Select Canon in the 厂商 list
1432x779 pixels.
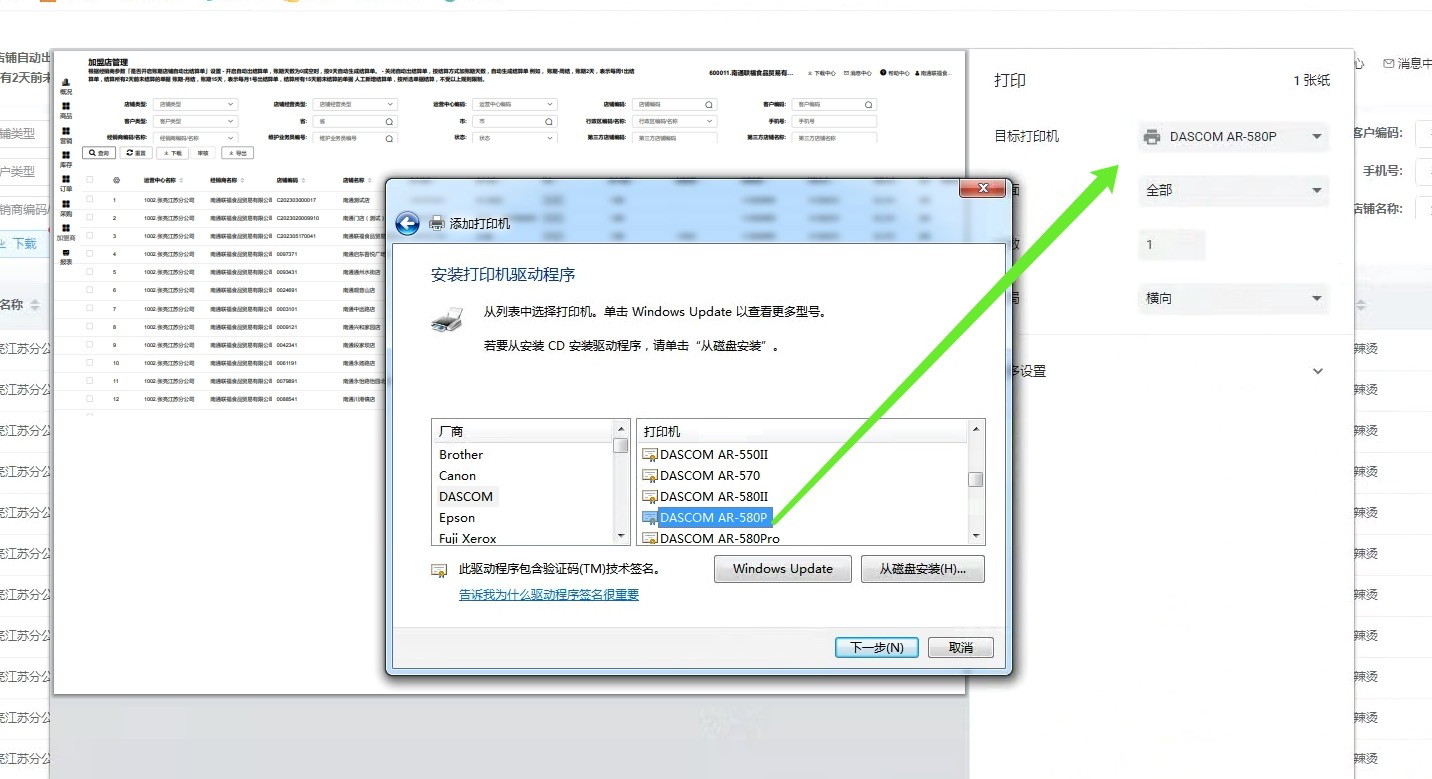point(457,476)
